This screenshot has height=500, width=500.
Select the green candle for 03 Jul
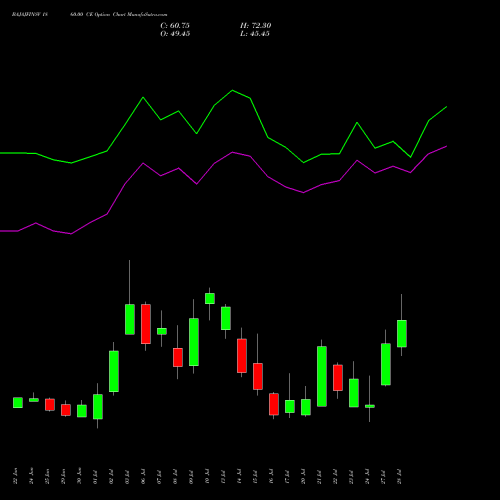[130, 319]
